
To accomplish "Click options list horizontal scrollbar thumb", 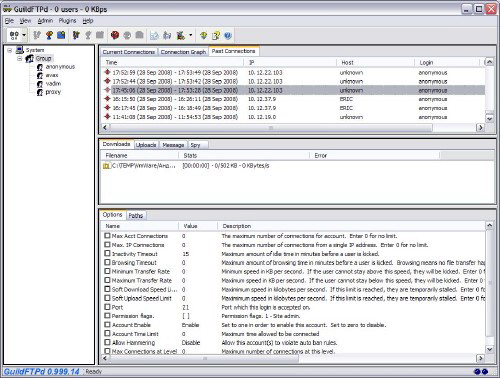I will pyautogui.click(x=205, y=358).
